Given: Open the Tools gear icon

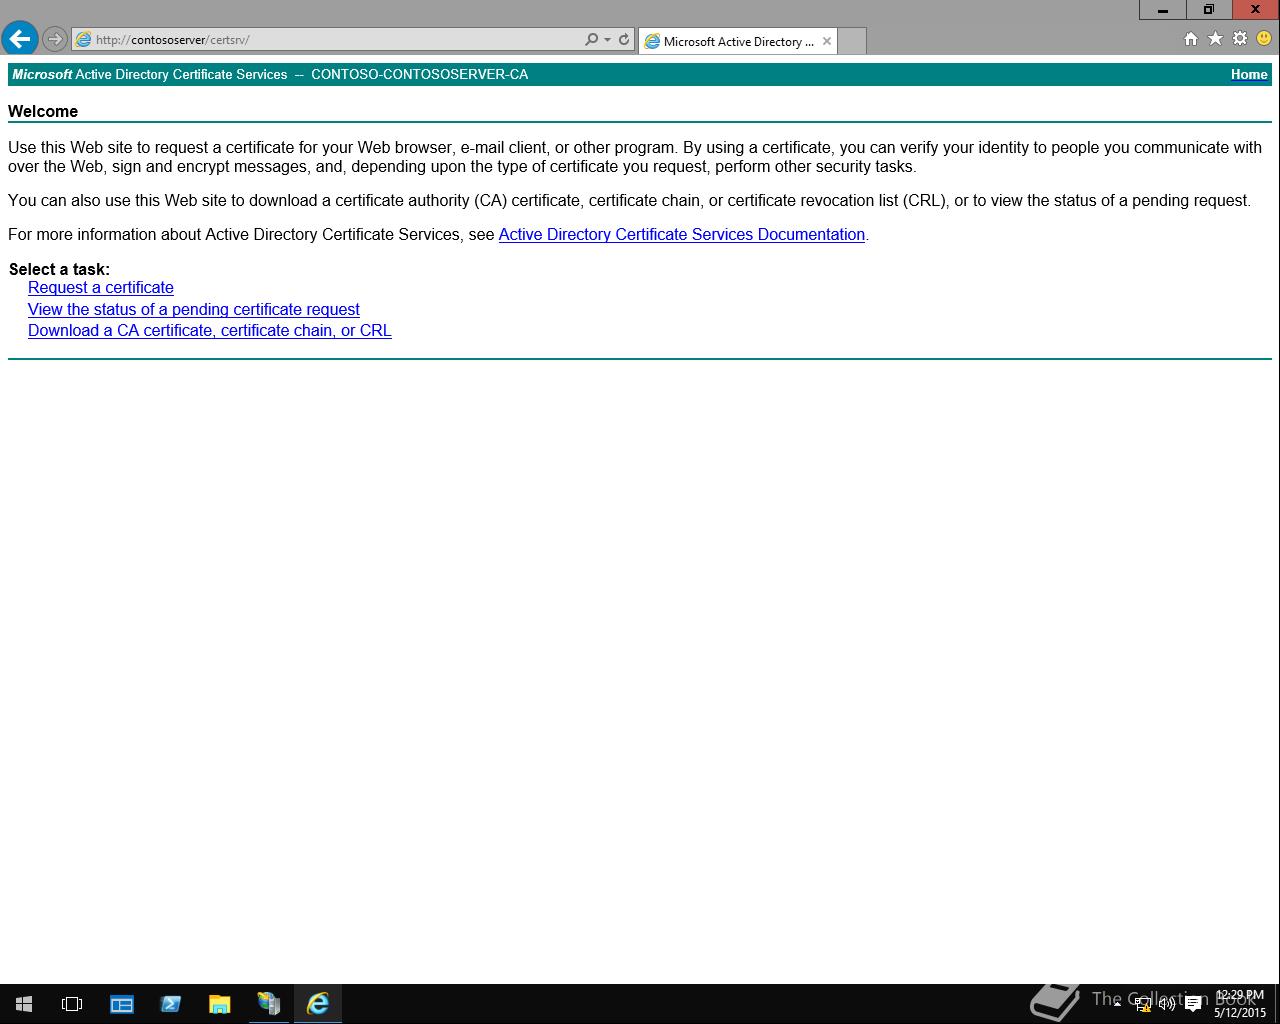Looking at the screenshot, I should [x=1240, y=38].
